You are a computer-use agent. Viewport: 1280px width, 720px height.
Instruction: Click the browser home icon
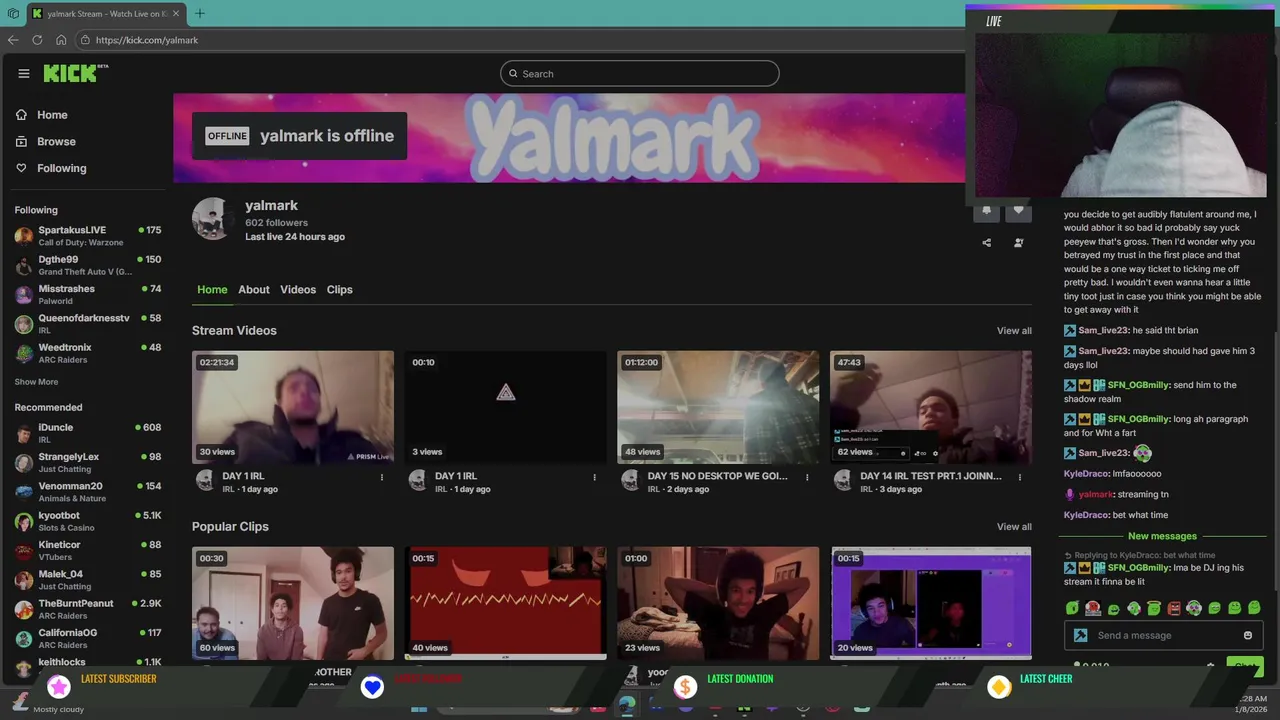[x=61, y=40]
